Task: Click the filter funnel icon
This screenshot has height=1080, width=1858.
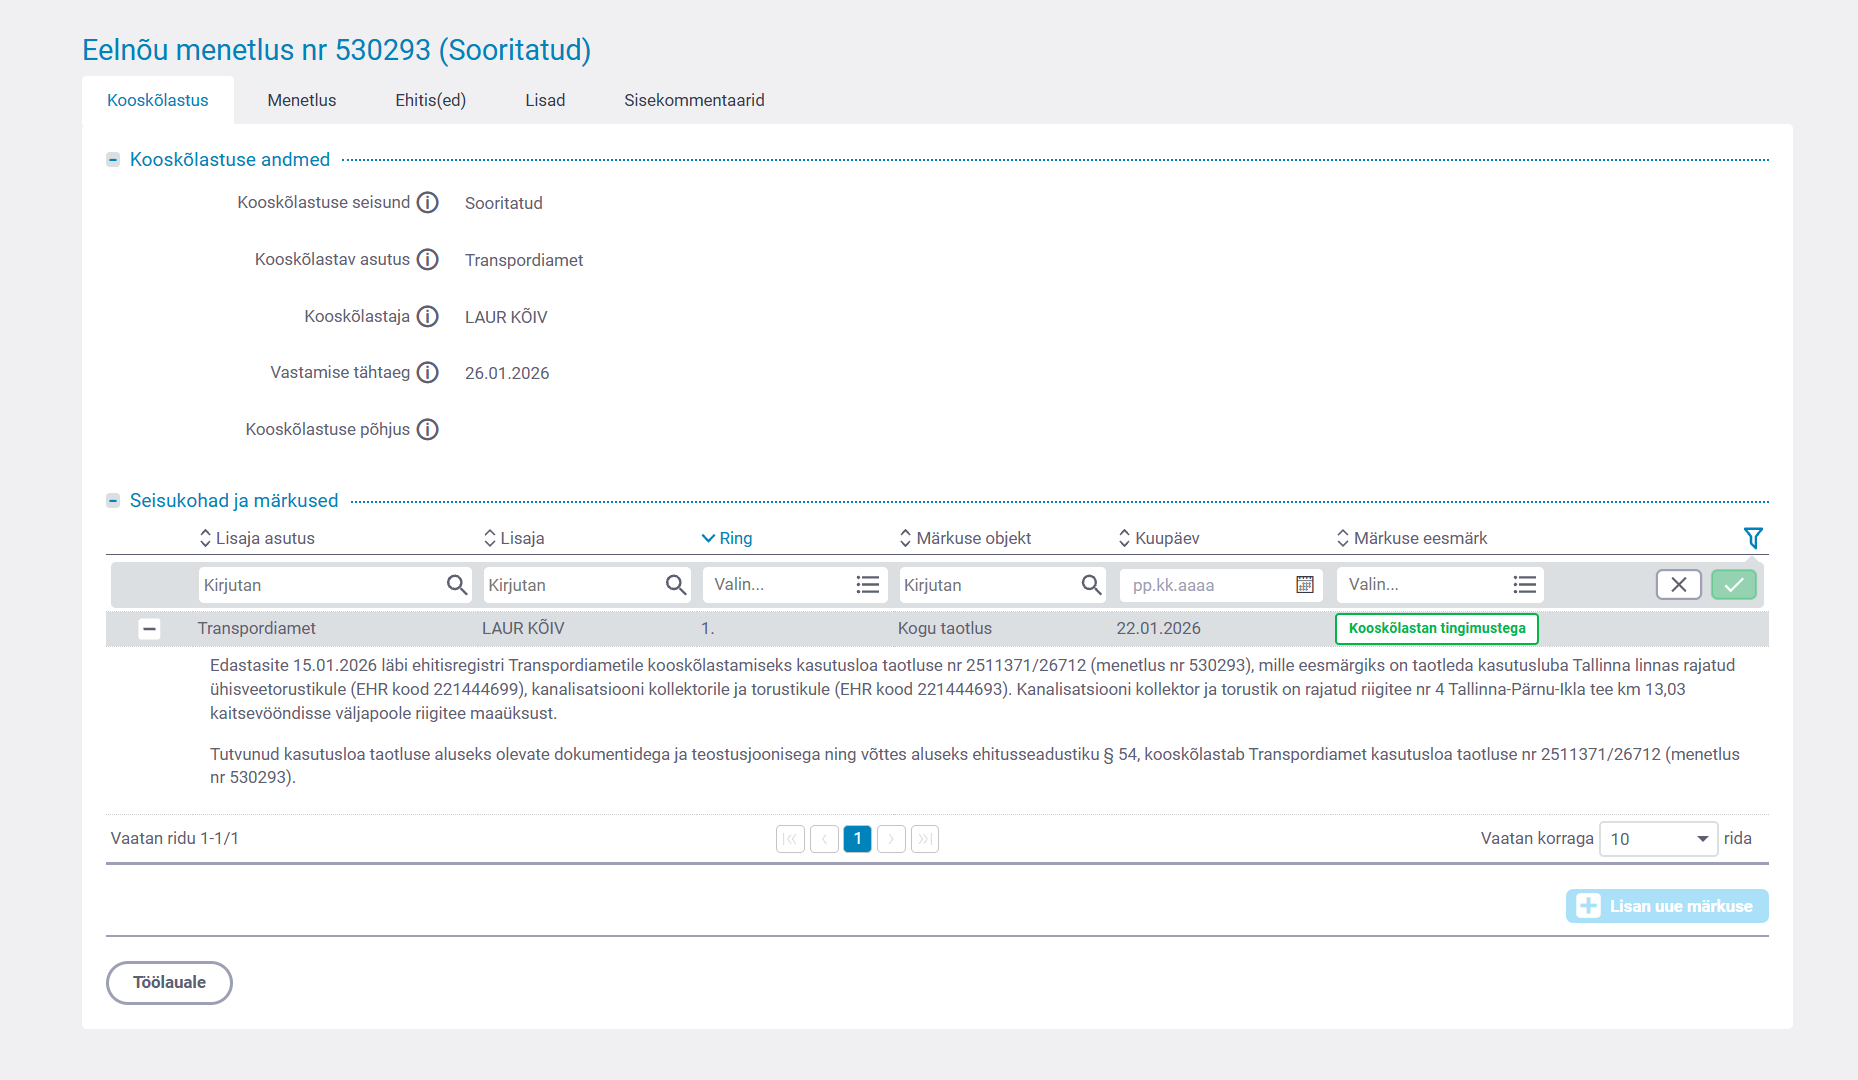Action: point(1752,538)
